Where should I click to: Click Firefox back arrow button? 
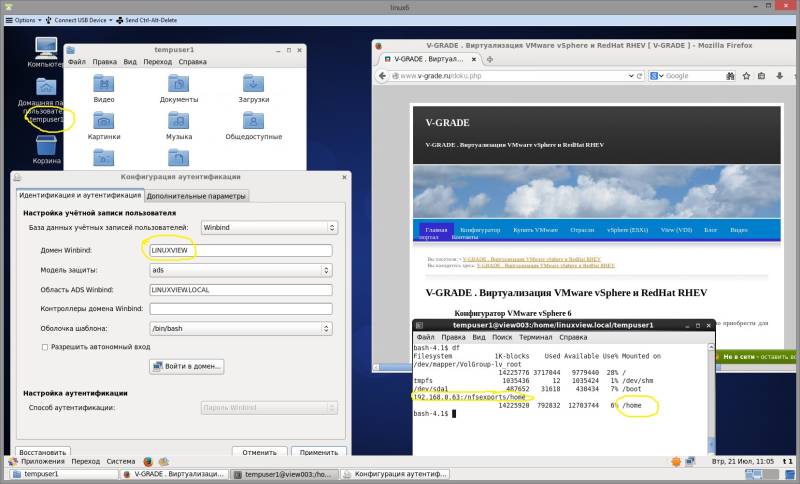coord(382,75)
